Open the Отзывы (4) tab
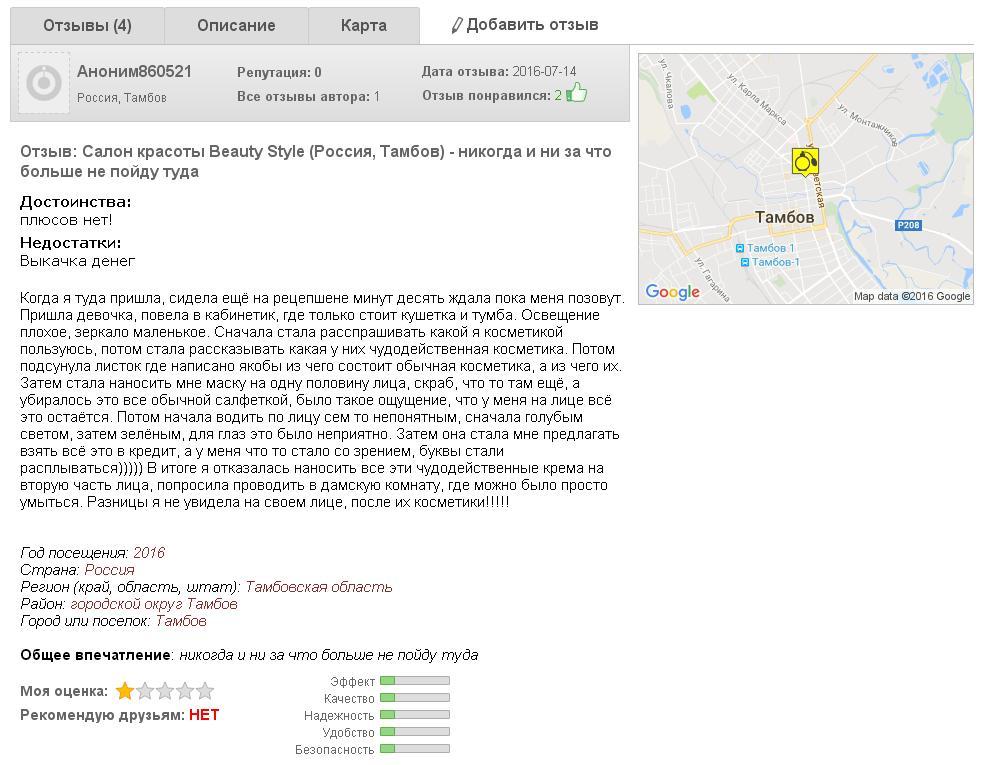Viewport: 987px width, 765px height. [x=87, y=26]
